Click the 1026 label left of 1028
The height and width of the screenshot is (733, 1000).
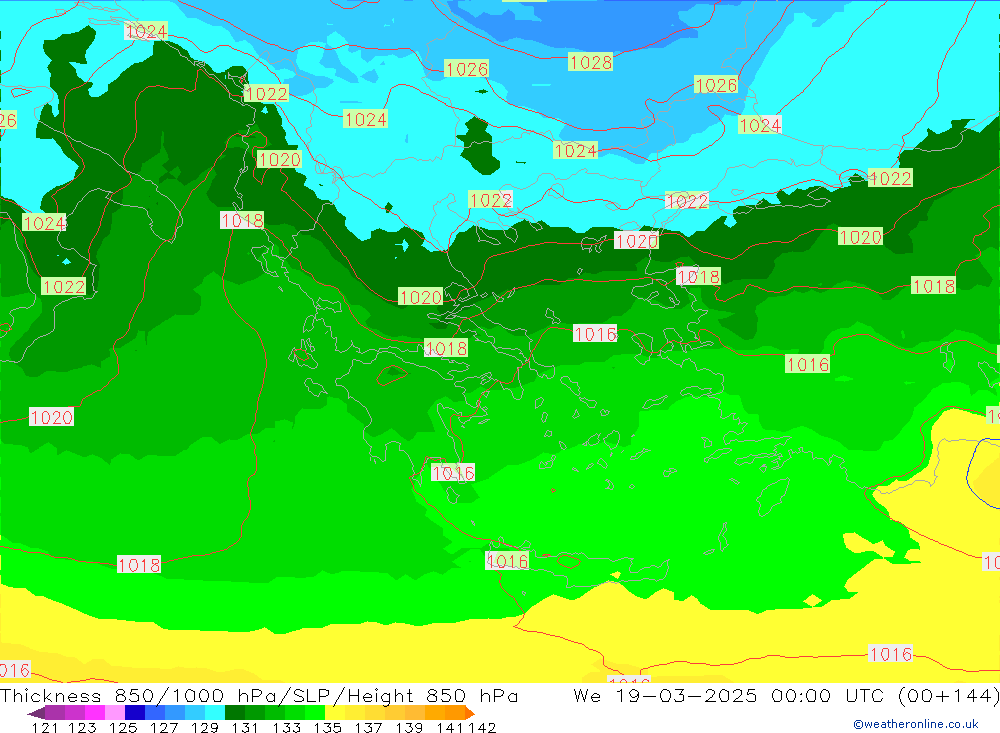pyautogui.click(x=466, y=69)
